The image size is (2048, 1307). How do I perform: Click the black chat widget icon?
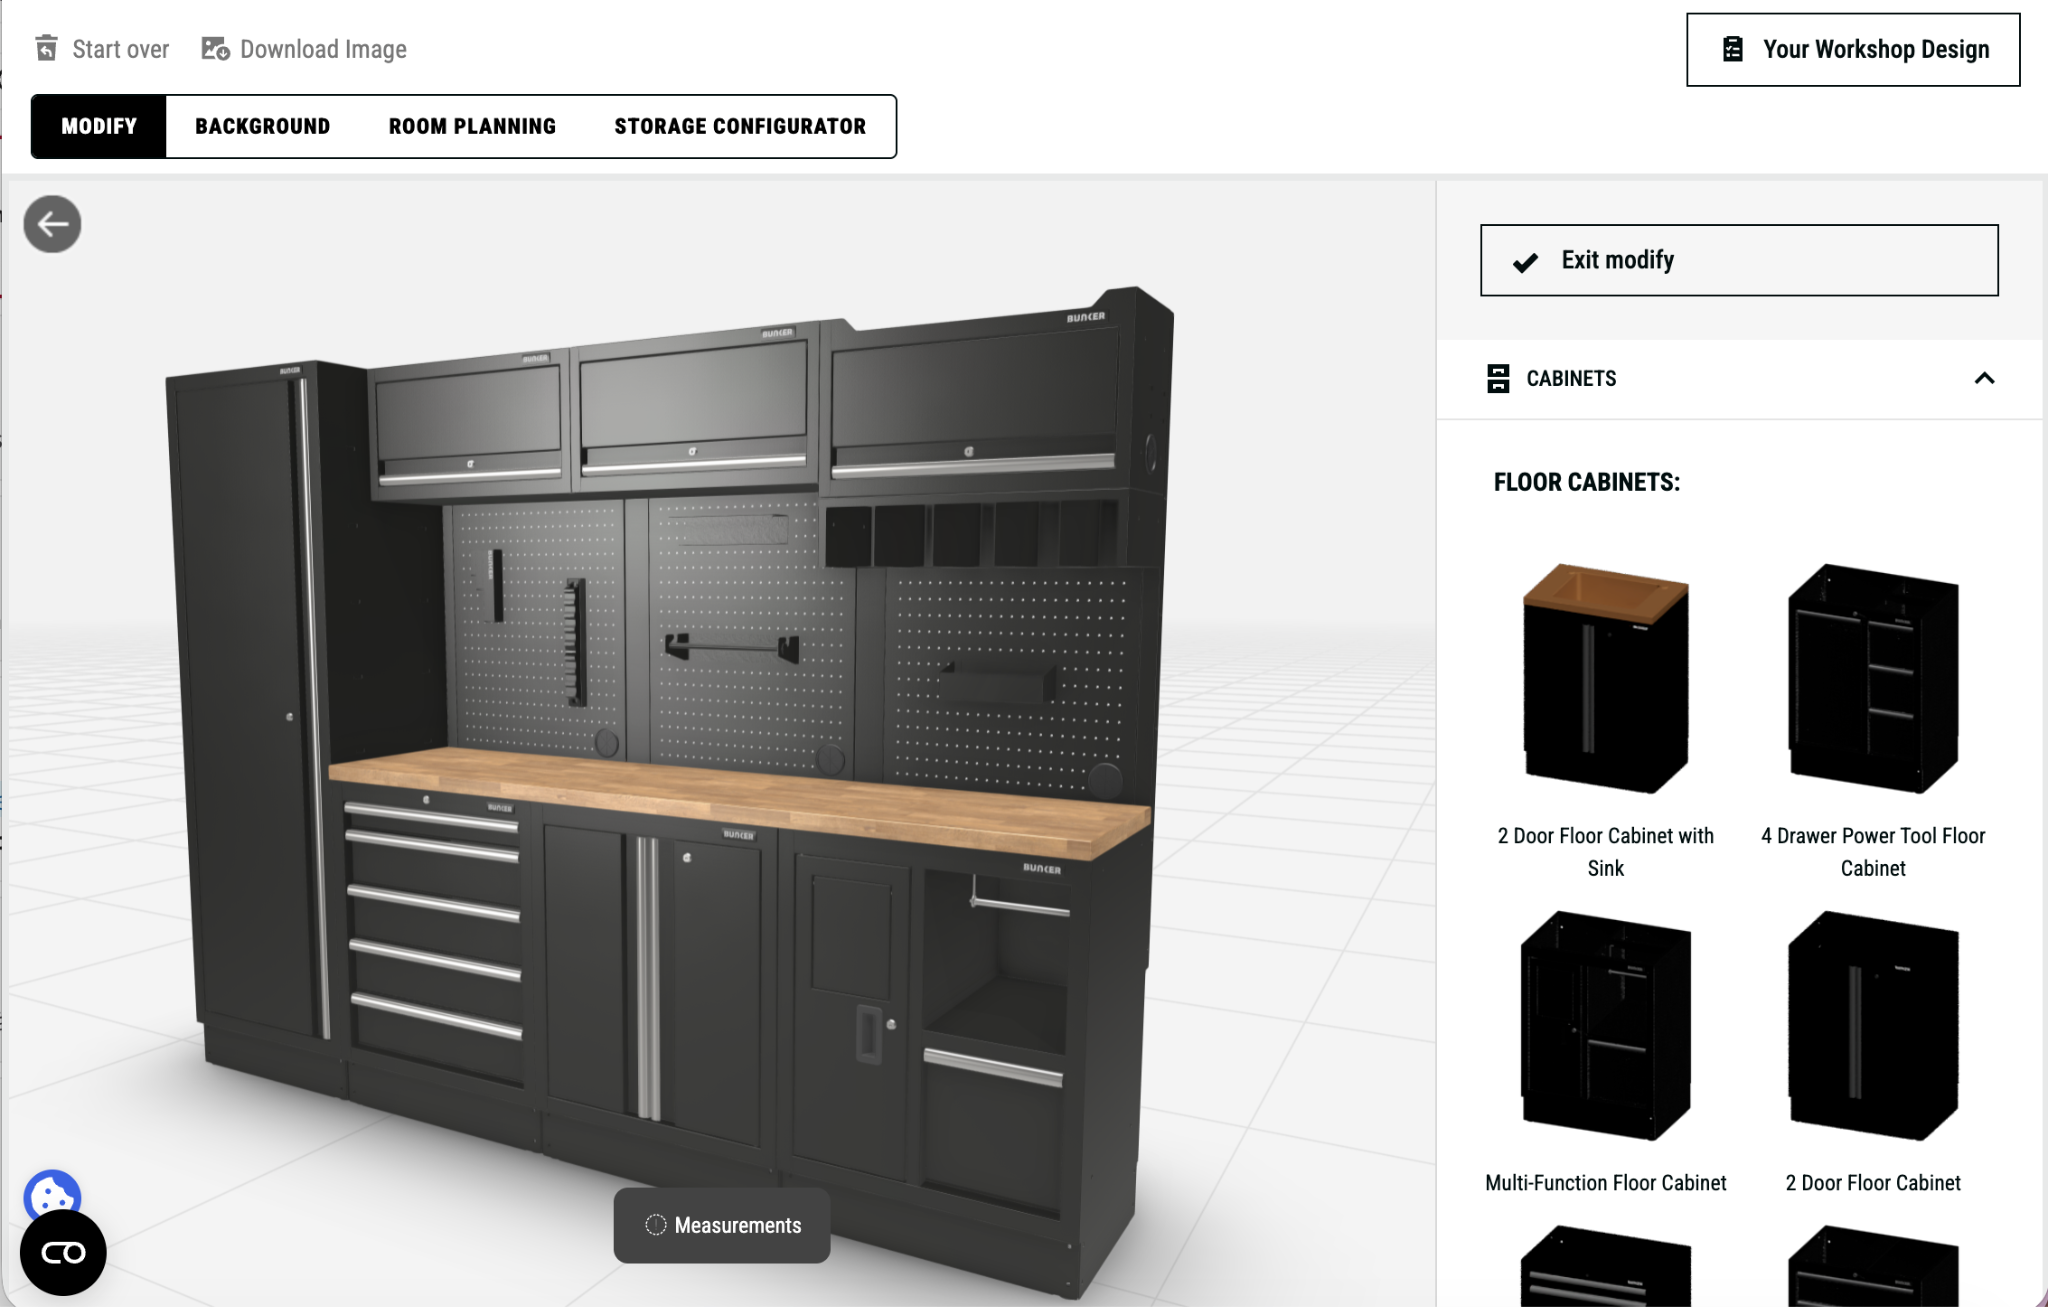pos(63,1253)
